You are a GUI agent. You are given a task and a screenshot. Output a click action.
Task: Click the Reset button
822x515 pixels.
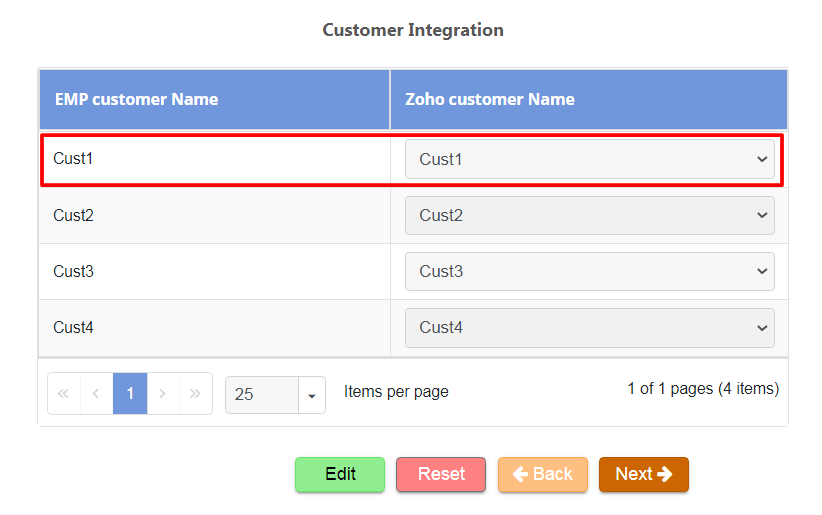click(441, 474)
